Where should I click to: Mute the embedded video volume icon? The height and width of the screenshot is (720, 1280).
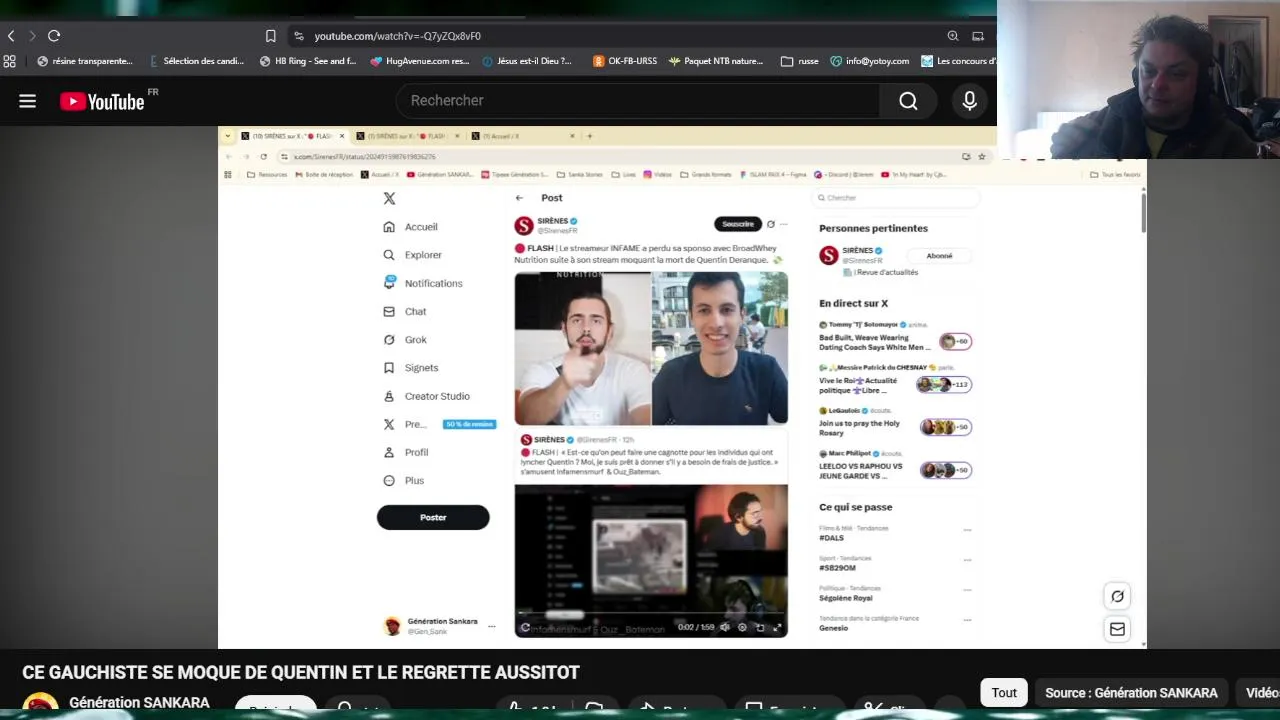725,627
